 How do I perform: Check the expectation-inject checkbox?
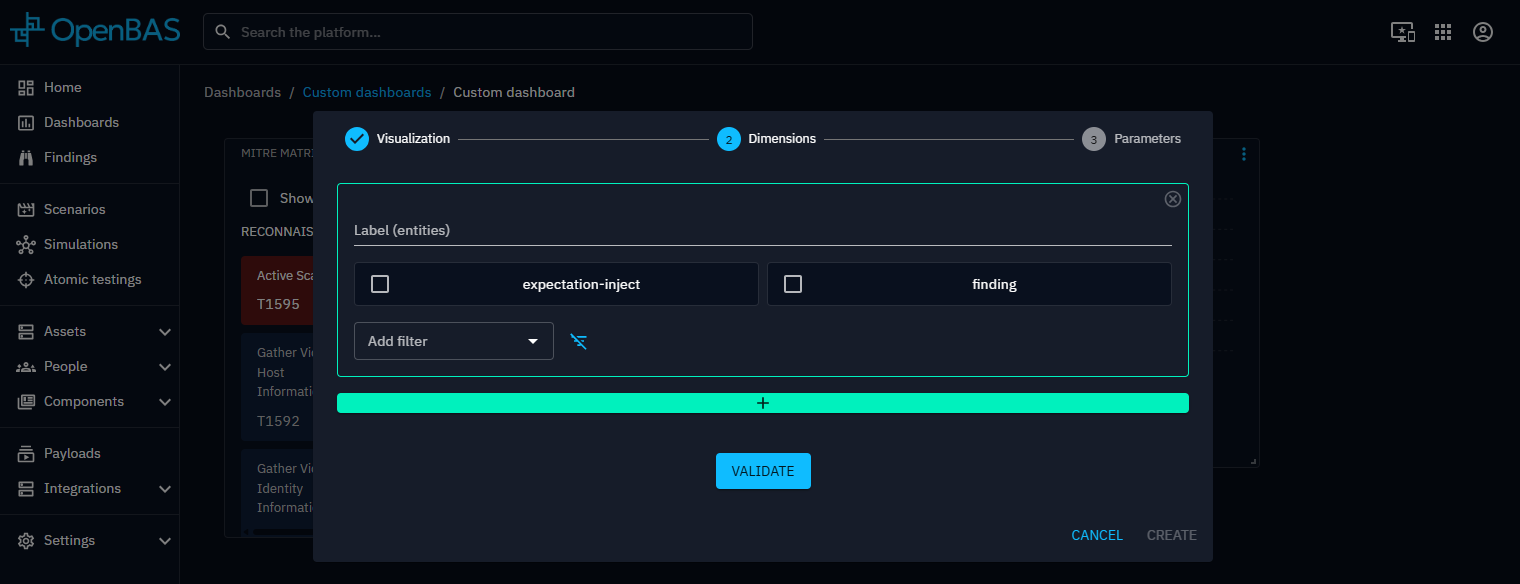click(x=380, y=284)
